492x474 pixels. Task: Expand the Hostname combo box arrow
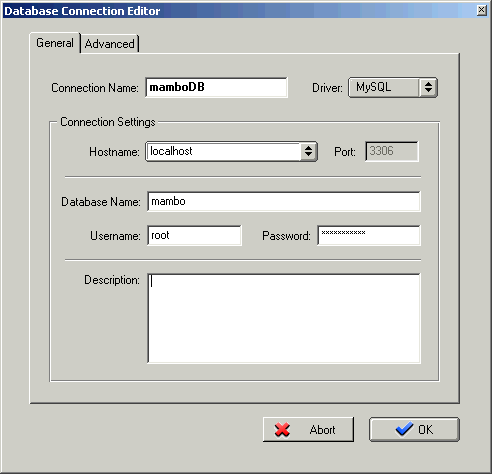309,152
